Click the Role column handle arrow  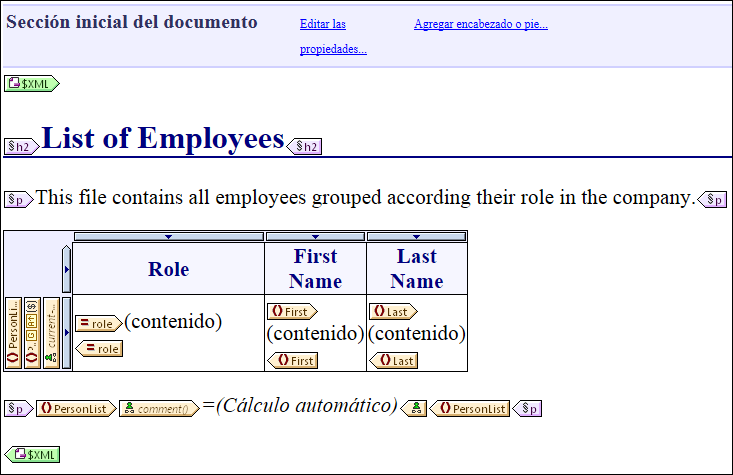169,237
